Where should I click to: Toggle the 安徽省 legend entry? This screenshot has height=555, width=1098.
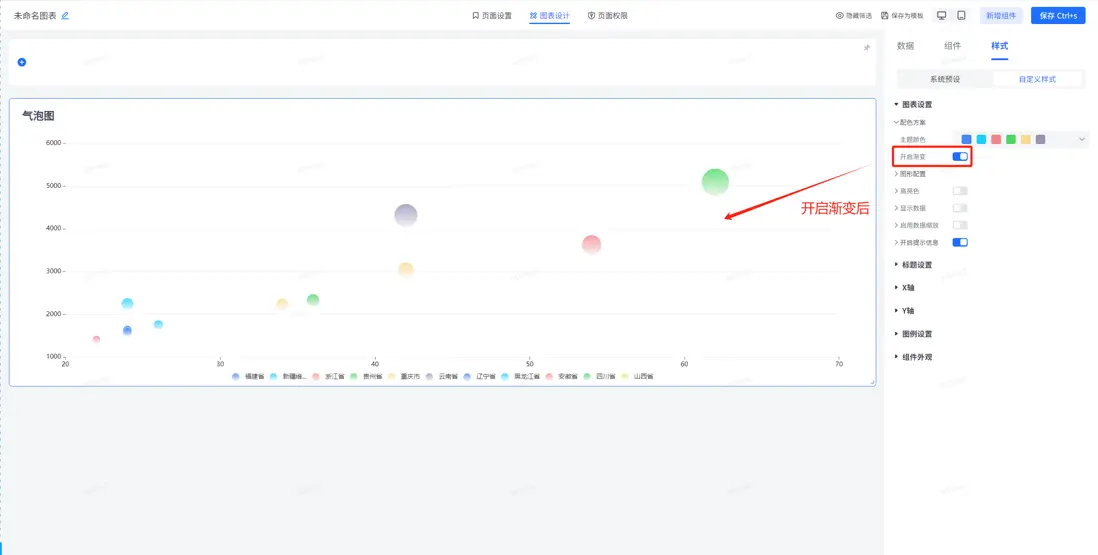click(x=562, y=377)
